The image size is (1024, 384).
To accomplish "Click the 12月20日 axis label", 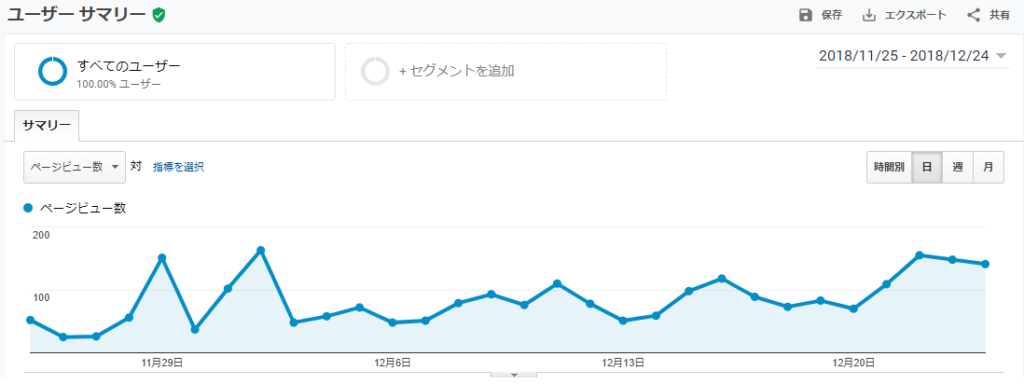I will [854, 362].
